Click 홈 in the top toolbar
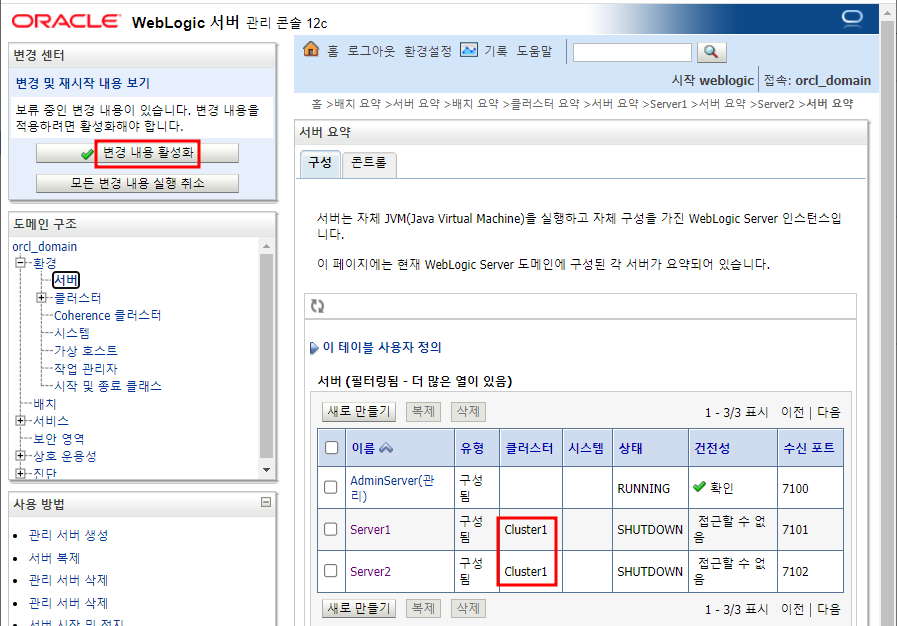This screenshot has height=626, width=897. pyautogui.click(x=333, y=51)
